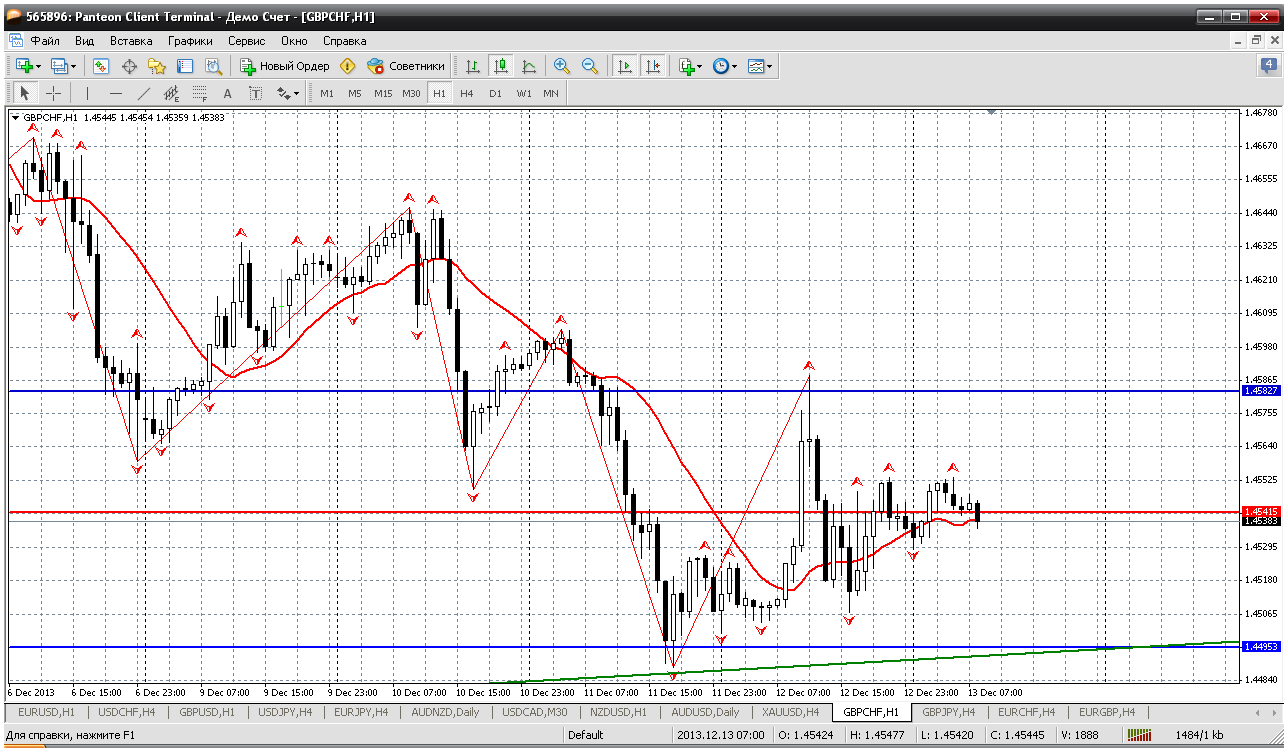
Task: Open the Окно menu
Action: 294,41
